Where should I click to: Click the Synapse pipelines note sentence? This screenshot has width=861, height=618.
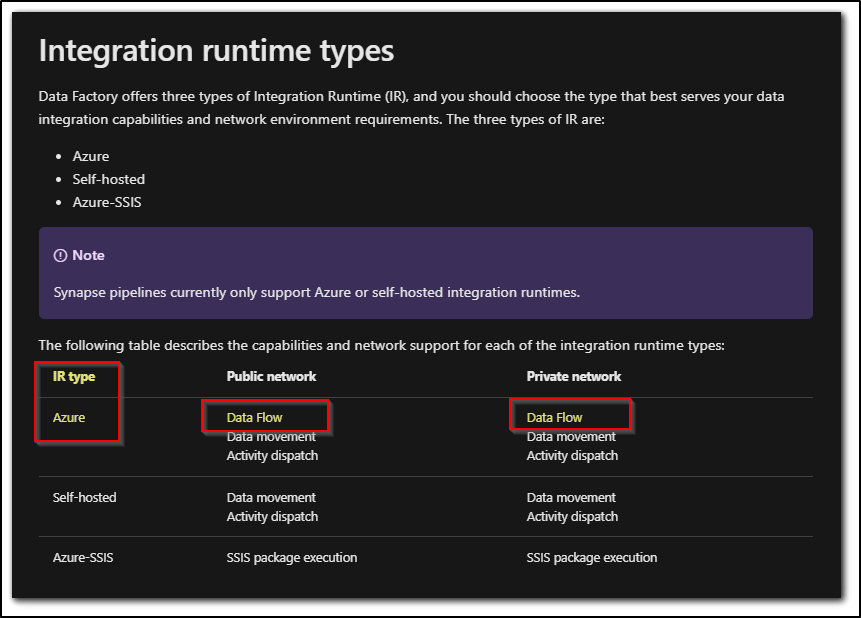coord(316,292)
